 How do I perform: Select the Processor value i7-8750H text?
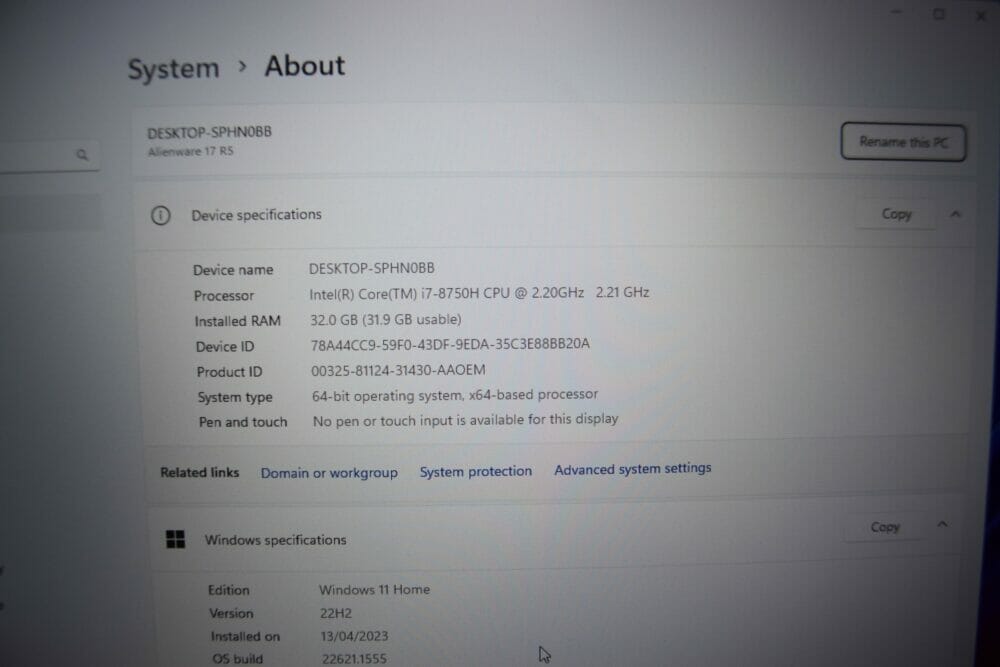pos(479,293)
